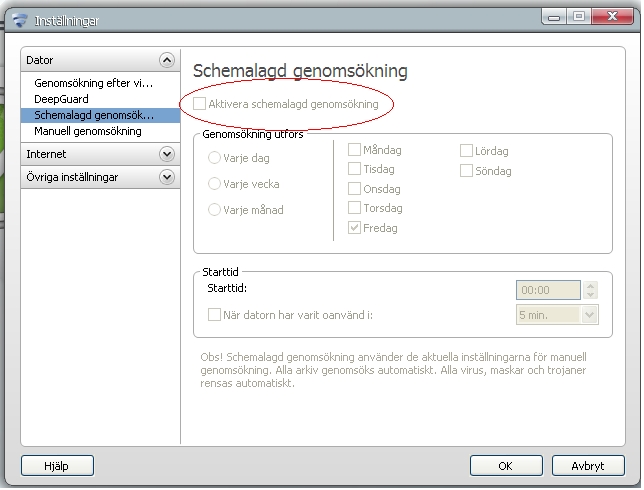
Task: Click the Genomsökning utförs group label
Action: coord(253,134)
